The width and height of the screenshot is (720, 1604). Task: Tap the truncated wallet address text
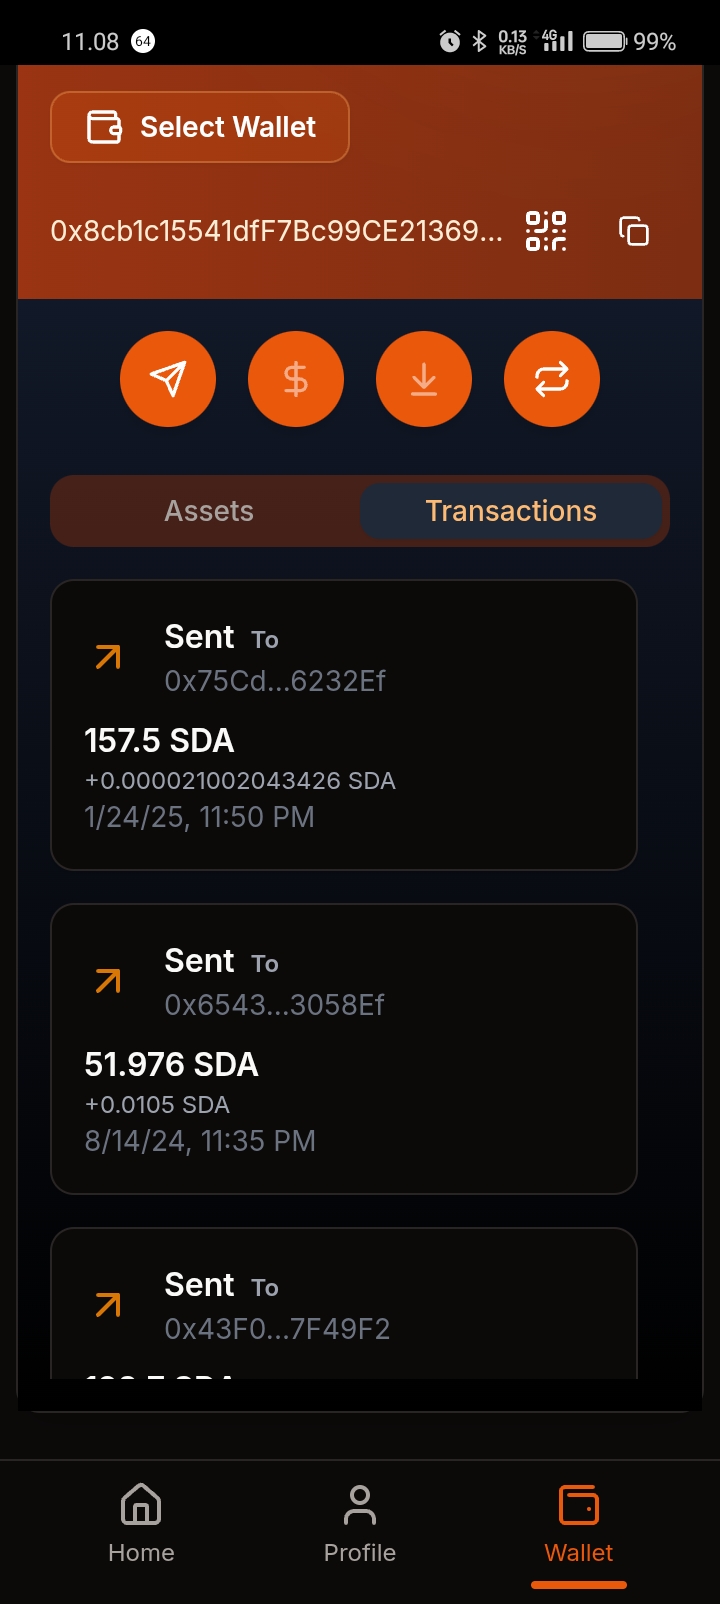(x=277, y=231)
